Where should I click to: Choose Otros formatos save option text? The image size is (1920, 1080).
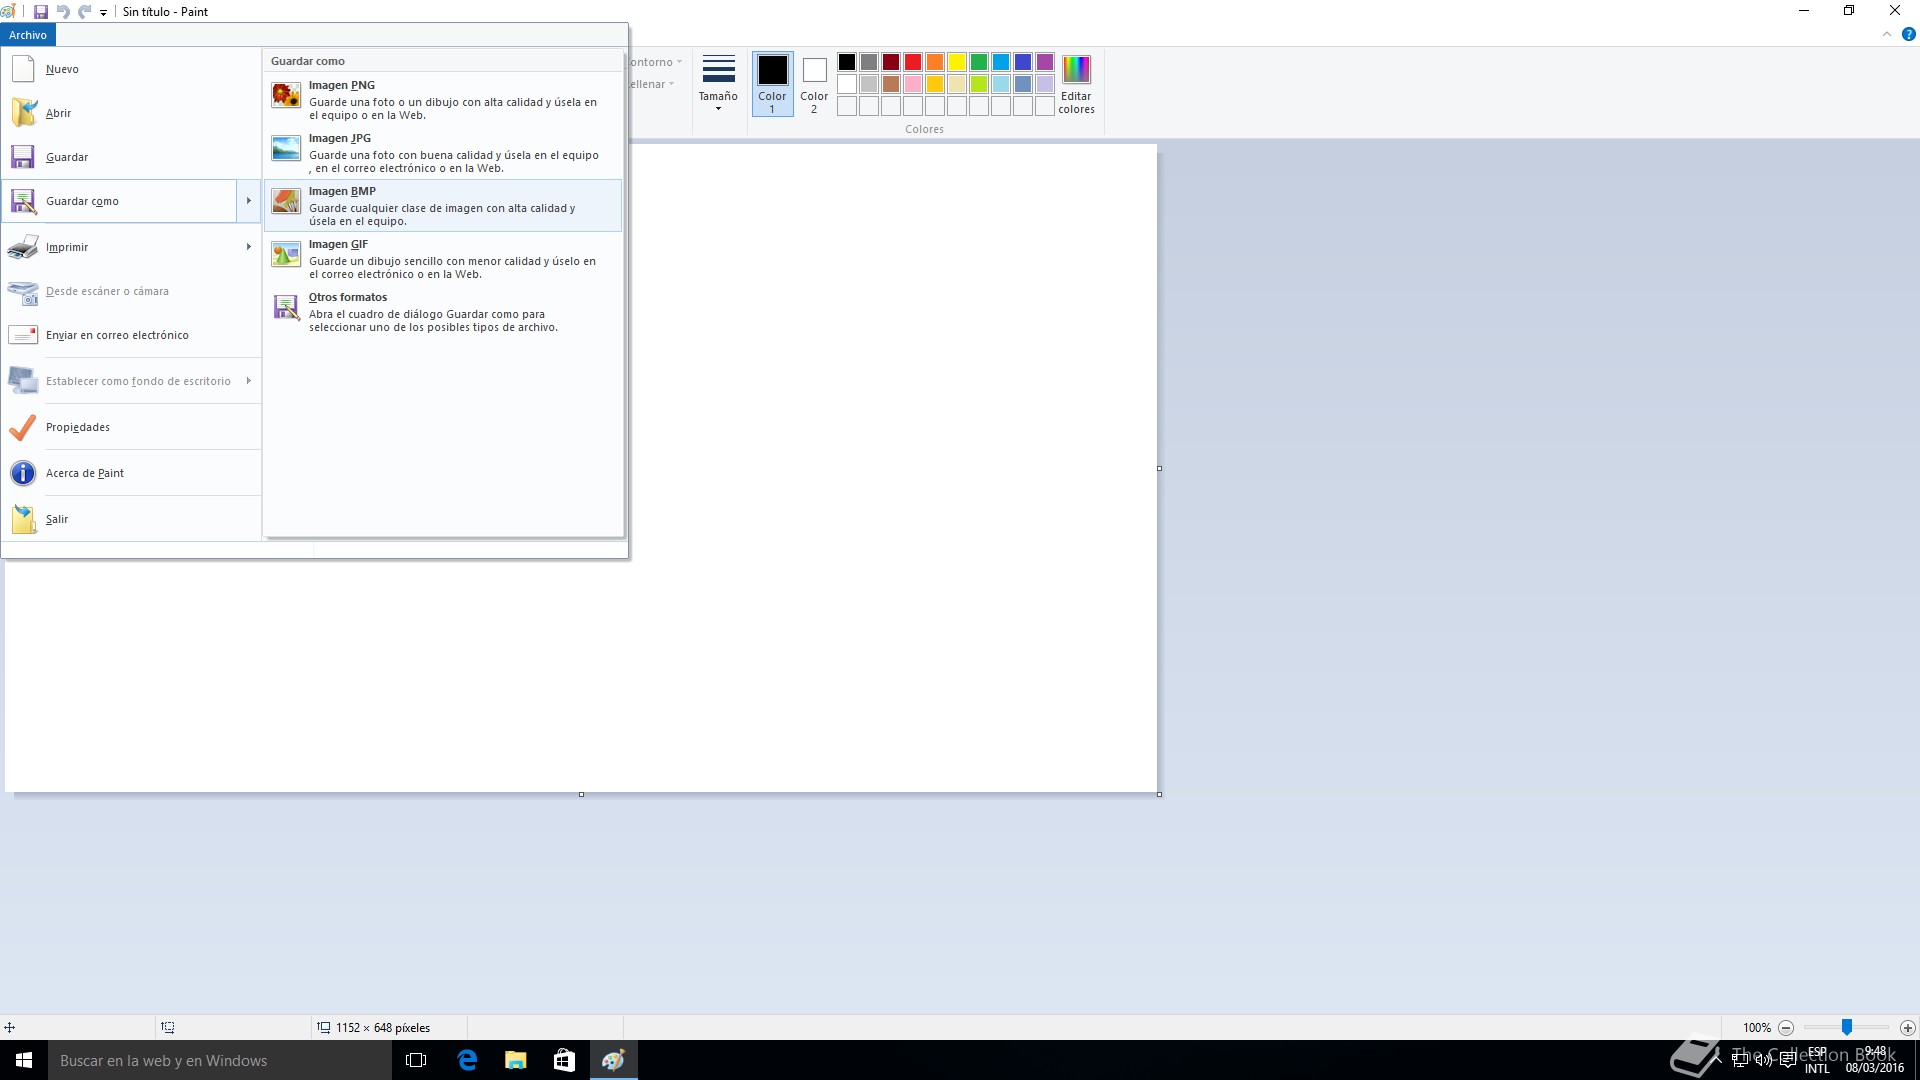348,297
